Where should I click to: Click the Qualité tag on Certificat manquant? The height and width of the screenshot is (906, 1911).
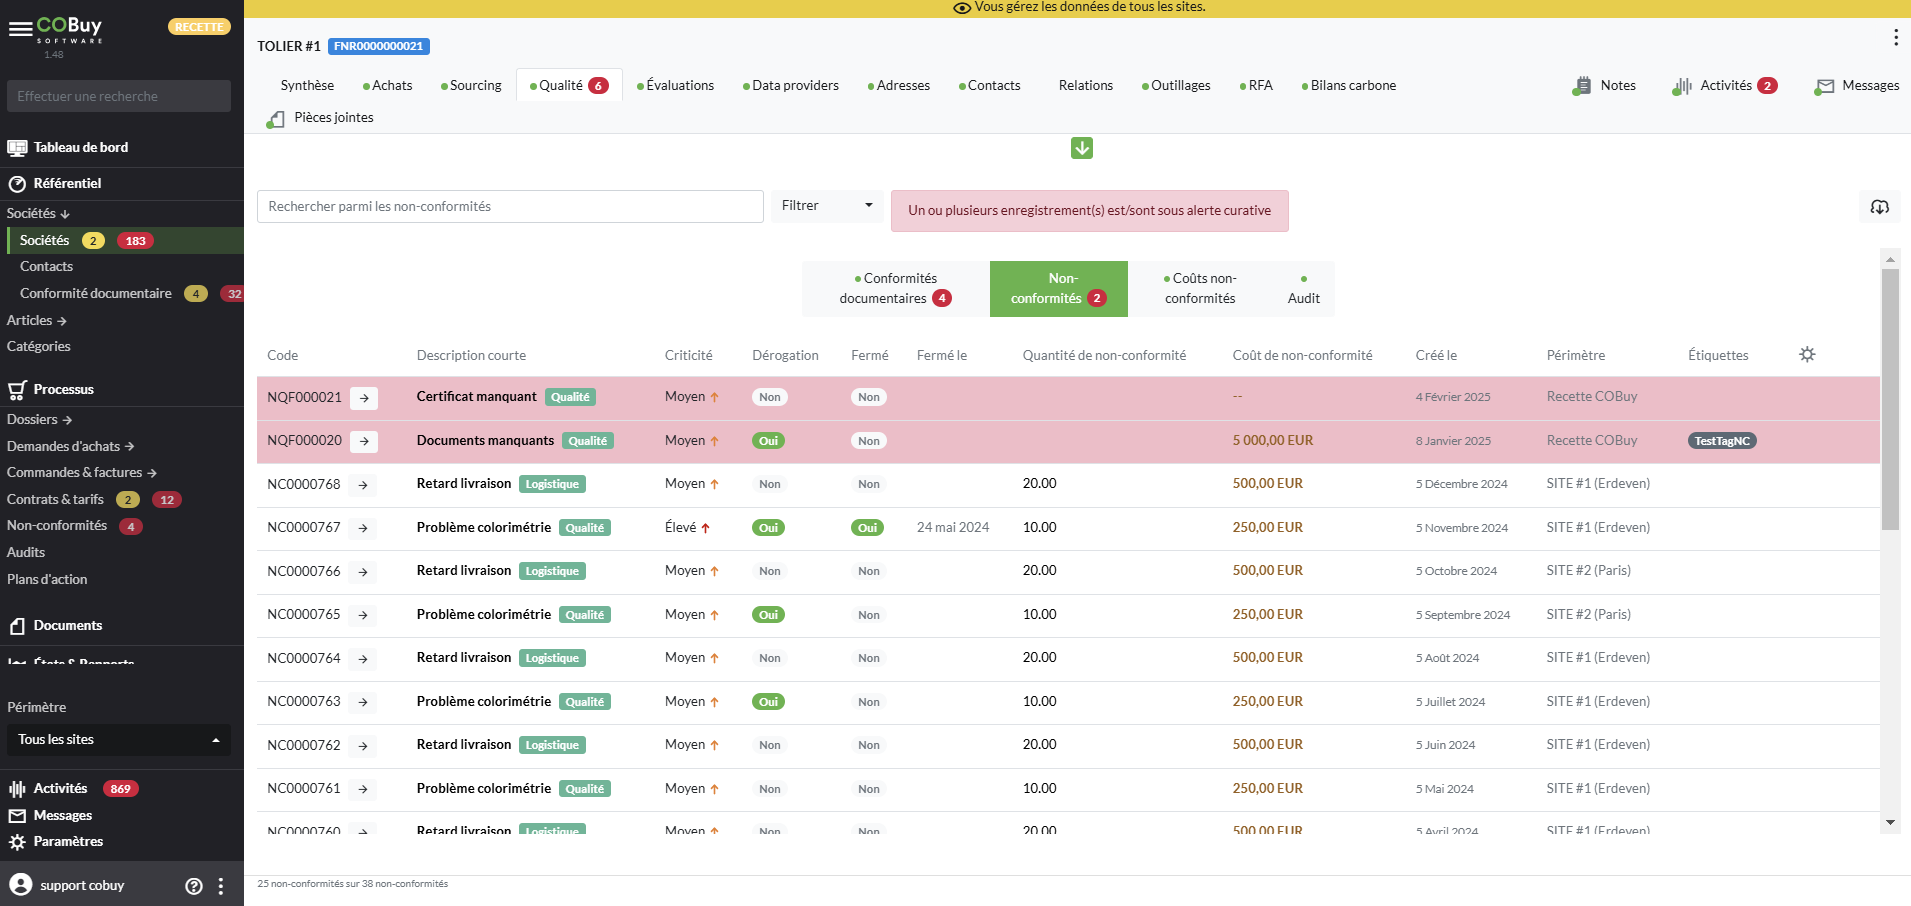pos(570,398)
